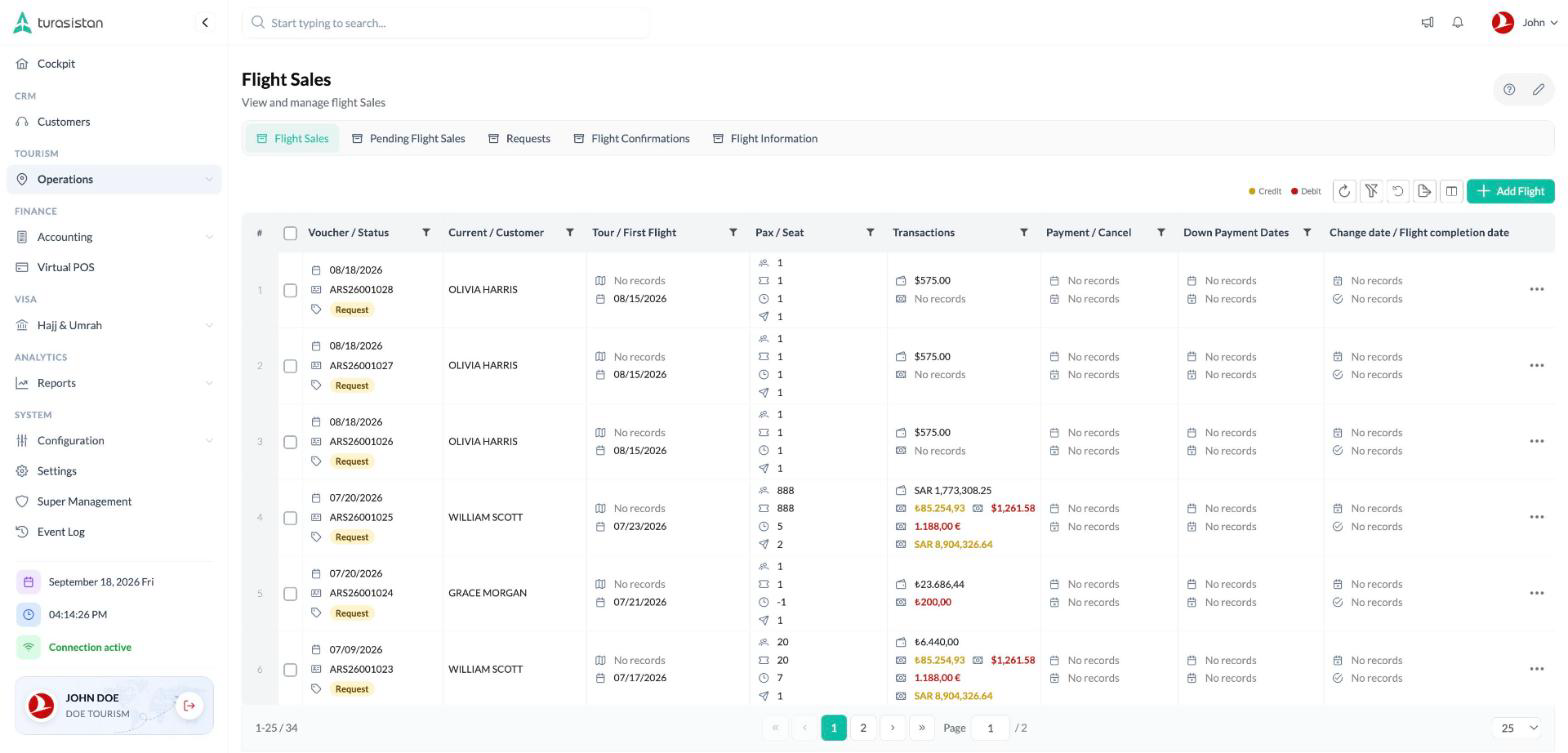Screen dimensions: 1568x753
Task: Select the checkbox for row ARS26001027
Action: tap(290, 366)
